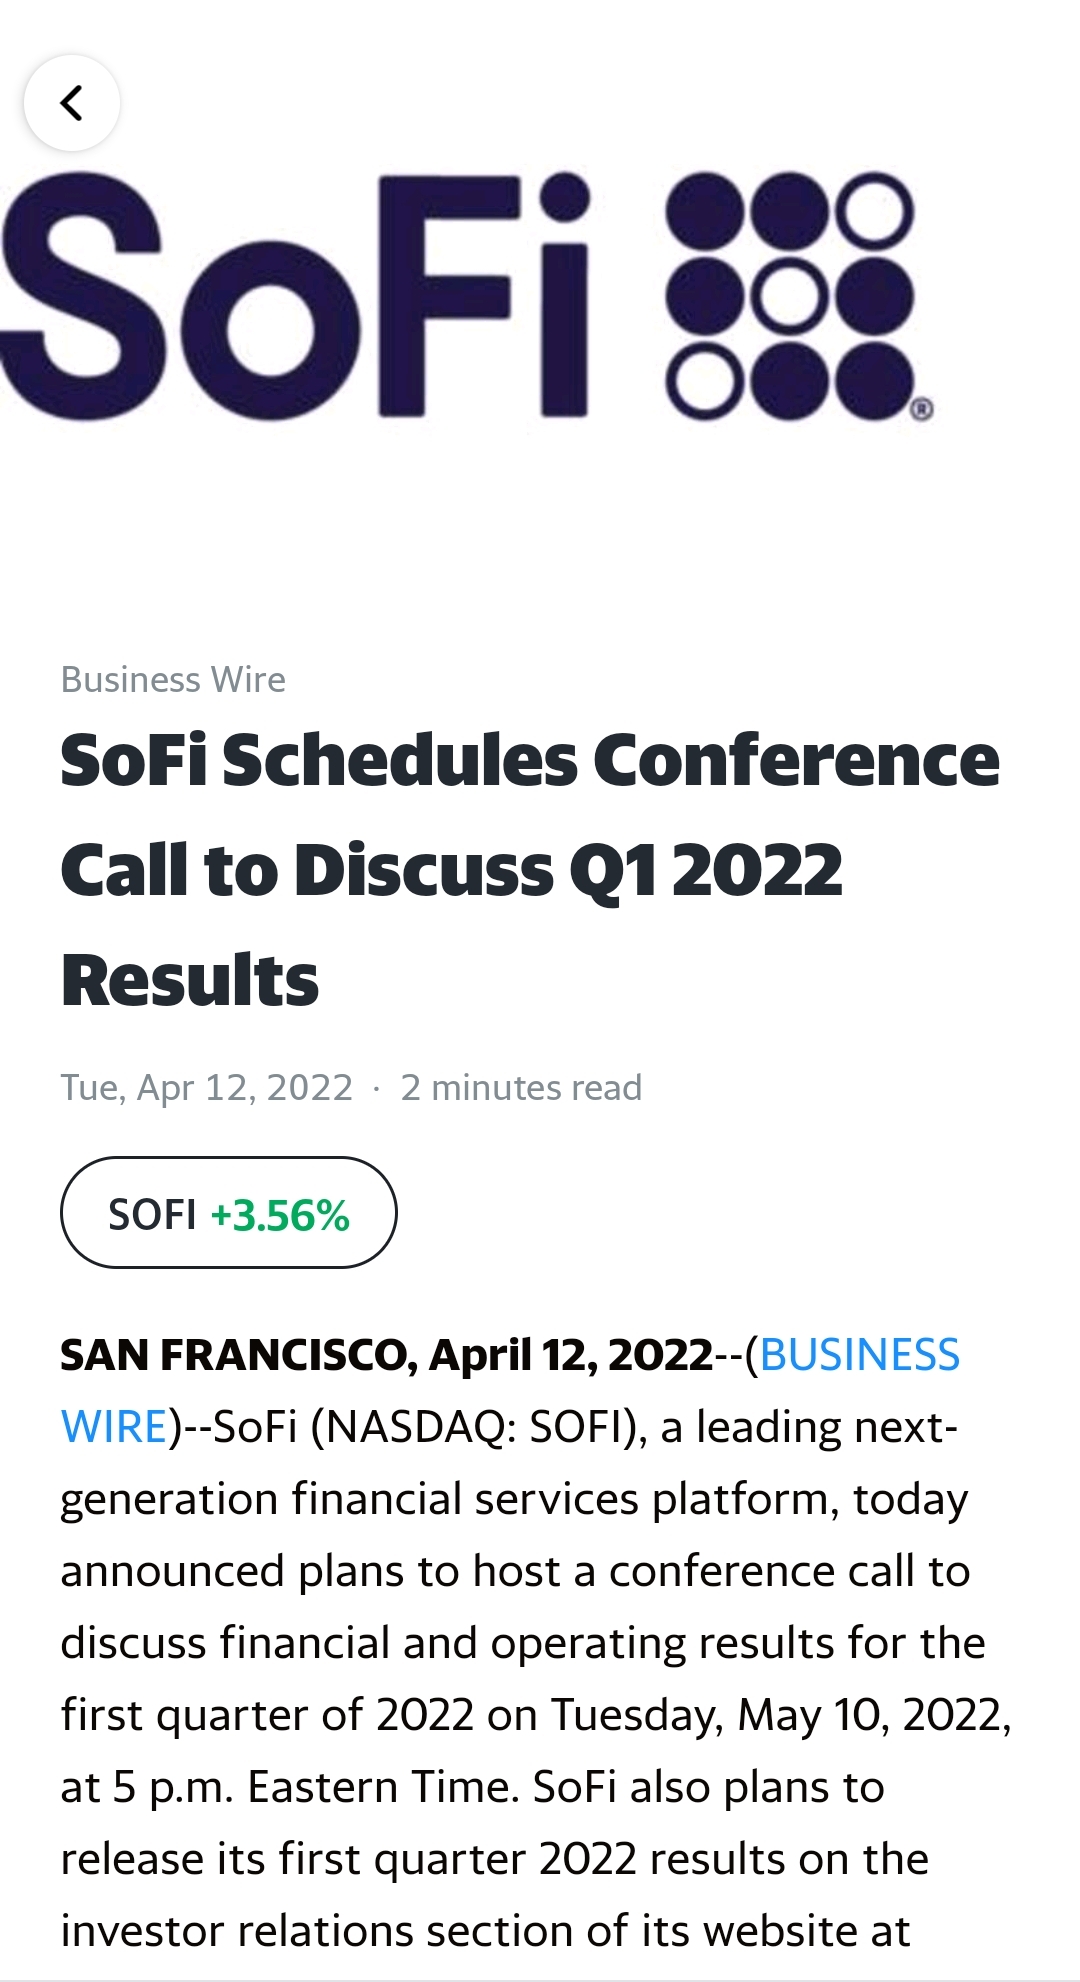Tap the 2 minutes read label
This screenshot has height=1982, width=1080.
pyautogui.click(x=521, y=1088)
